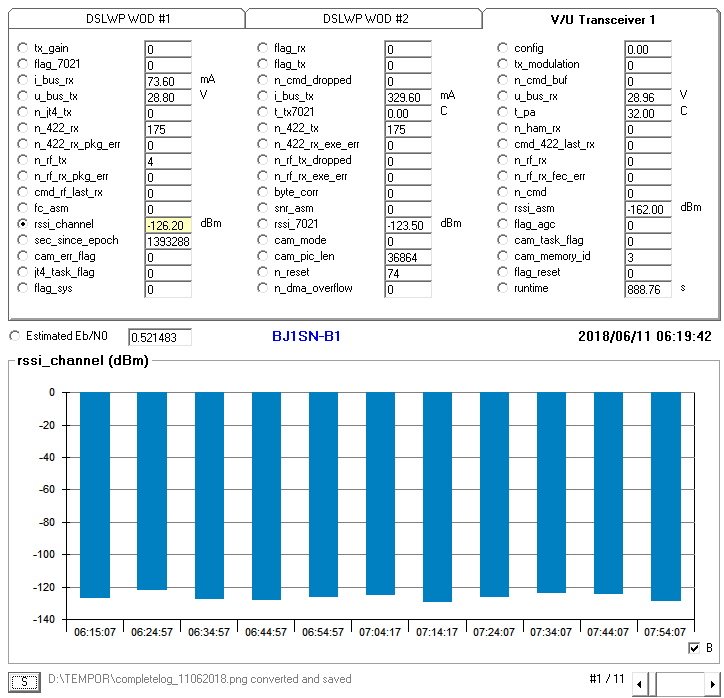Screen dimensions: 724x698
Task: Select the cam_pic_len radio button
Action: 262,256
